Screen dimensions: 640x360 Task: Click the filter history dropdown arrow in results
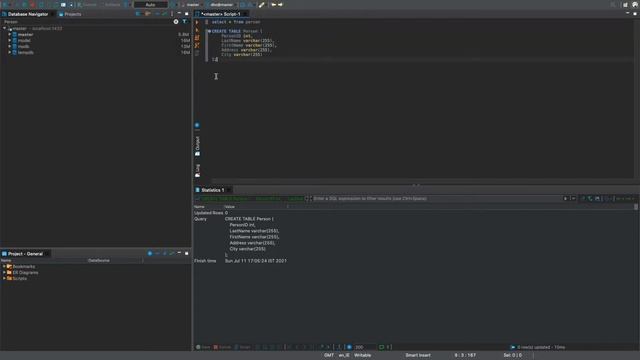[x=573, y=198]
